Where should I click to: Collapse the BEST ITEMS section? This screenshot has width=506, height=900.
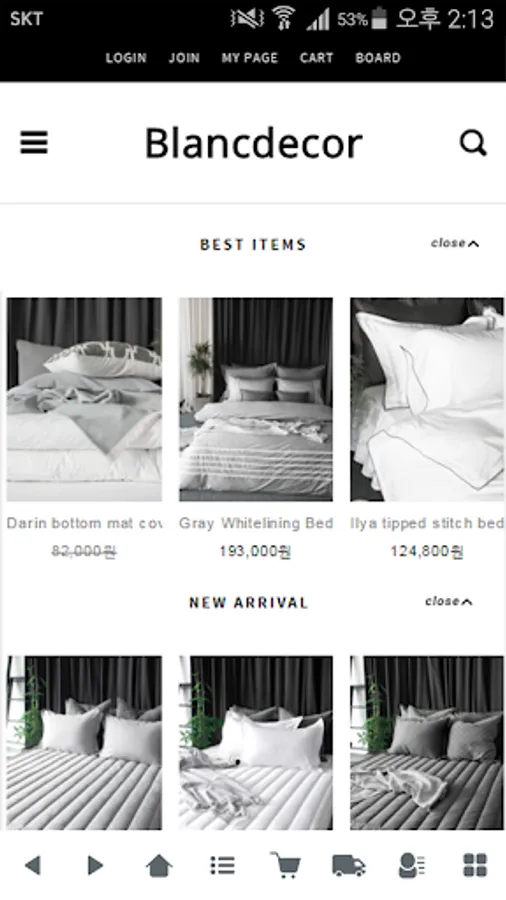455,243
